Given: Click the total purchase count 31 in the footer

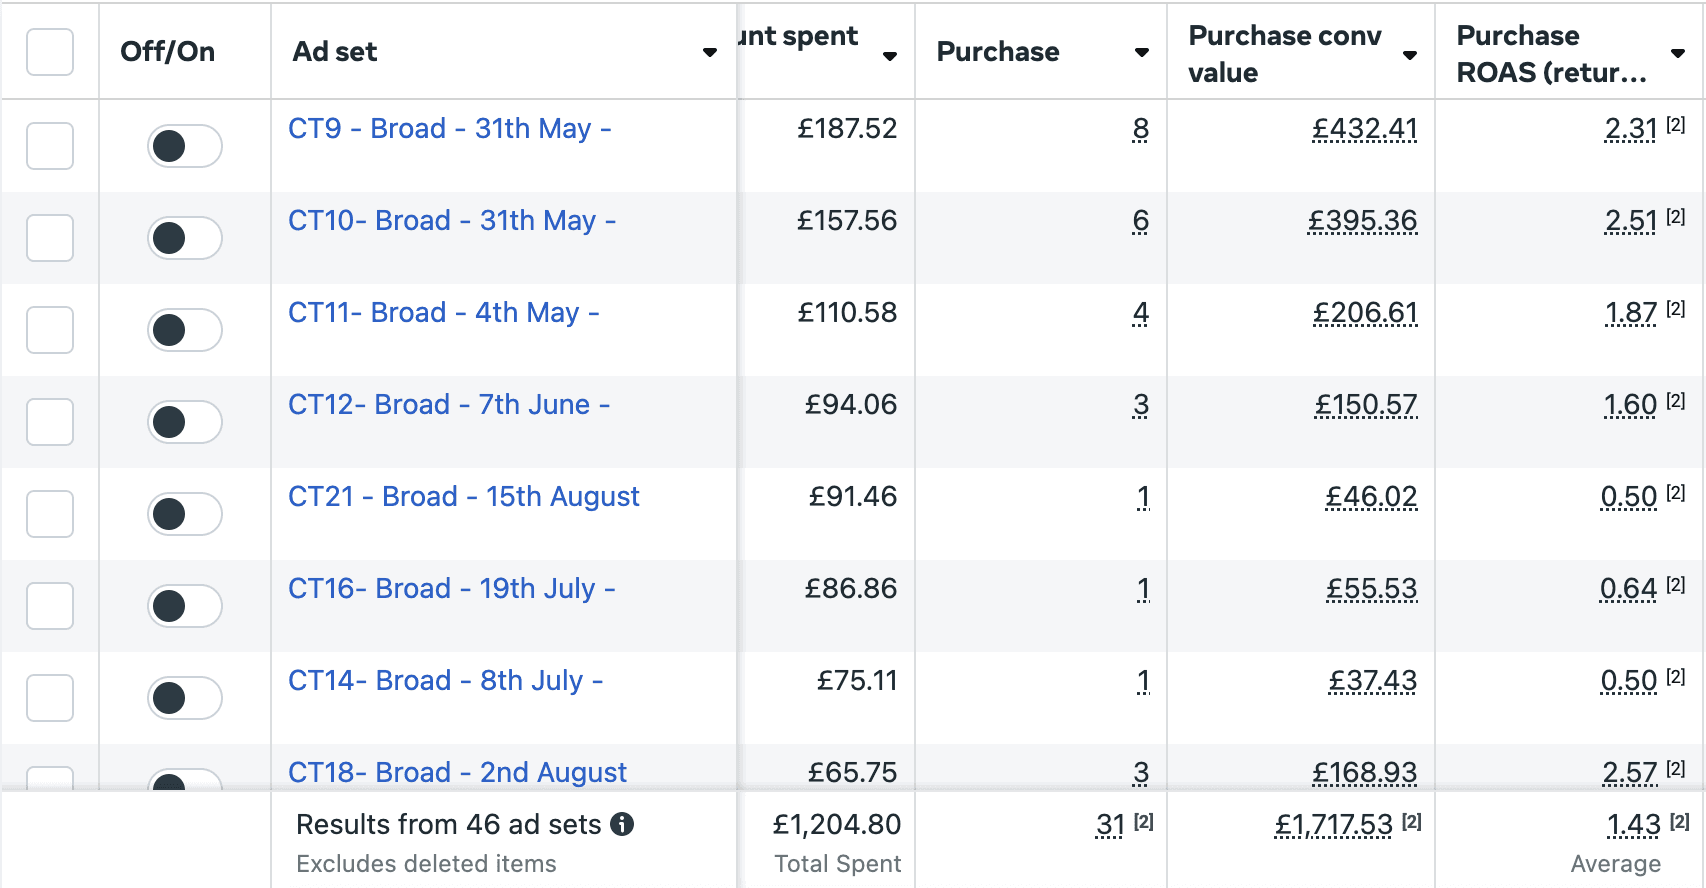Looking at the screenshot, I should [1110, 825].
